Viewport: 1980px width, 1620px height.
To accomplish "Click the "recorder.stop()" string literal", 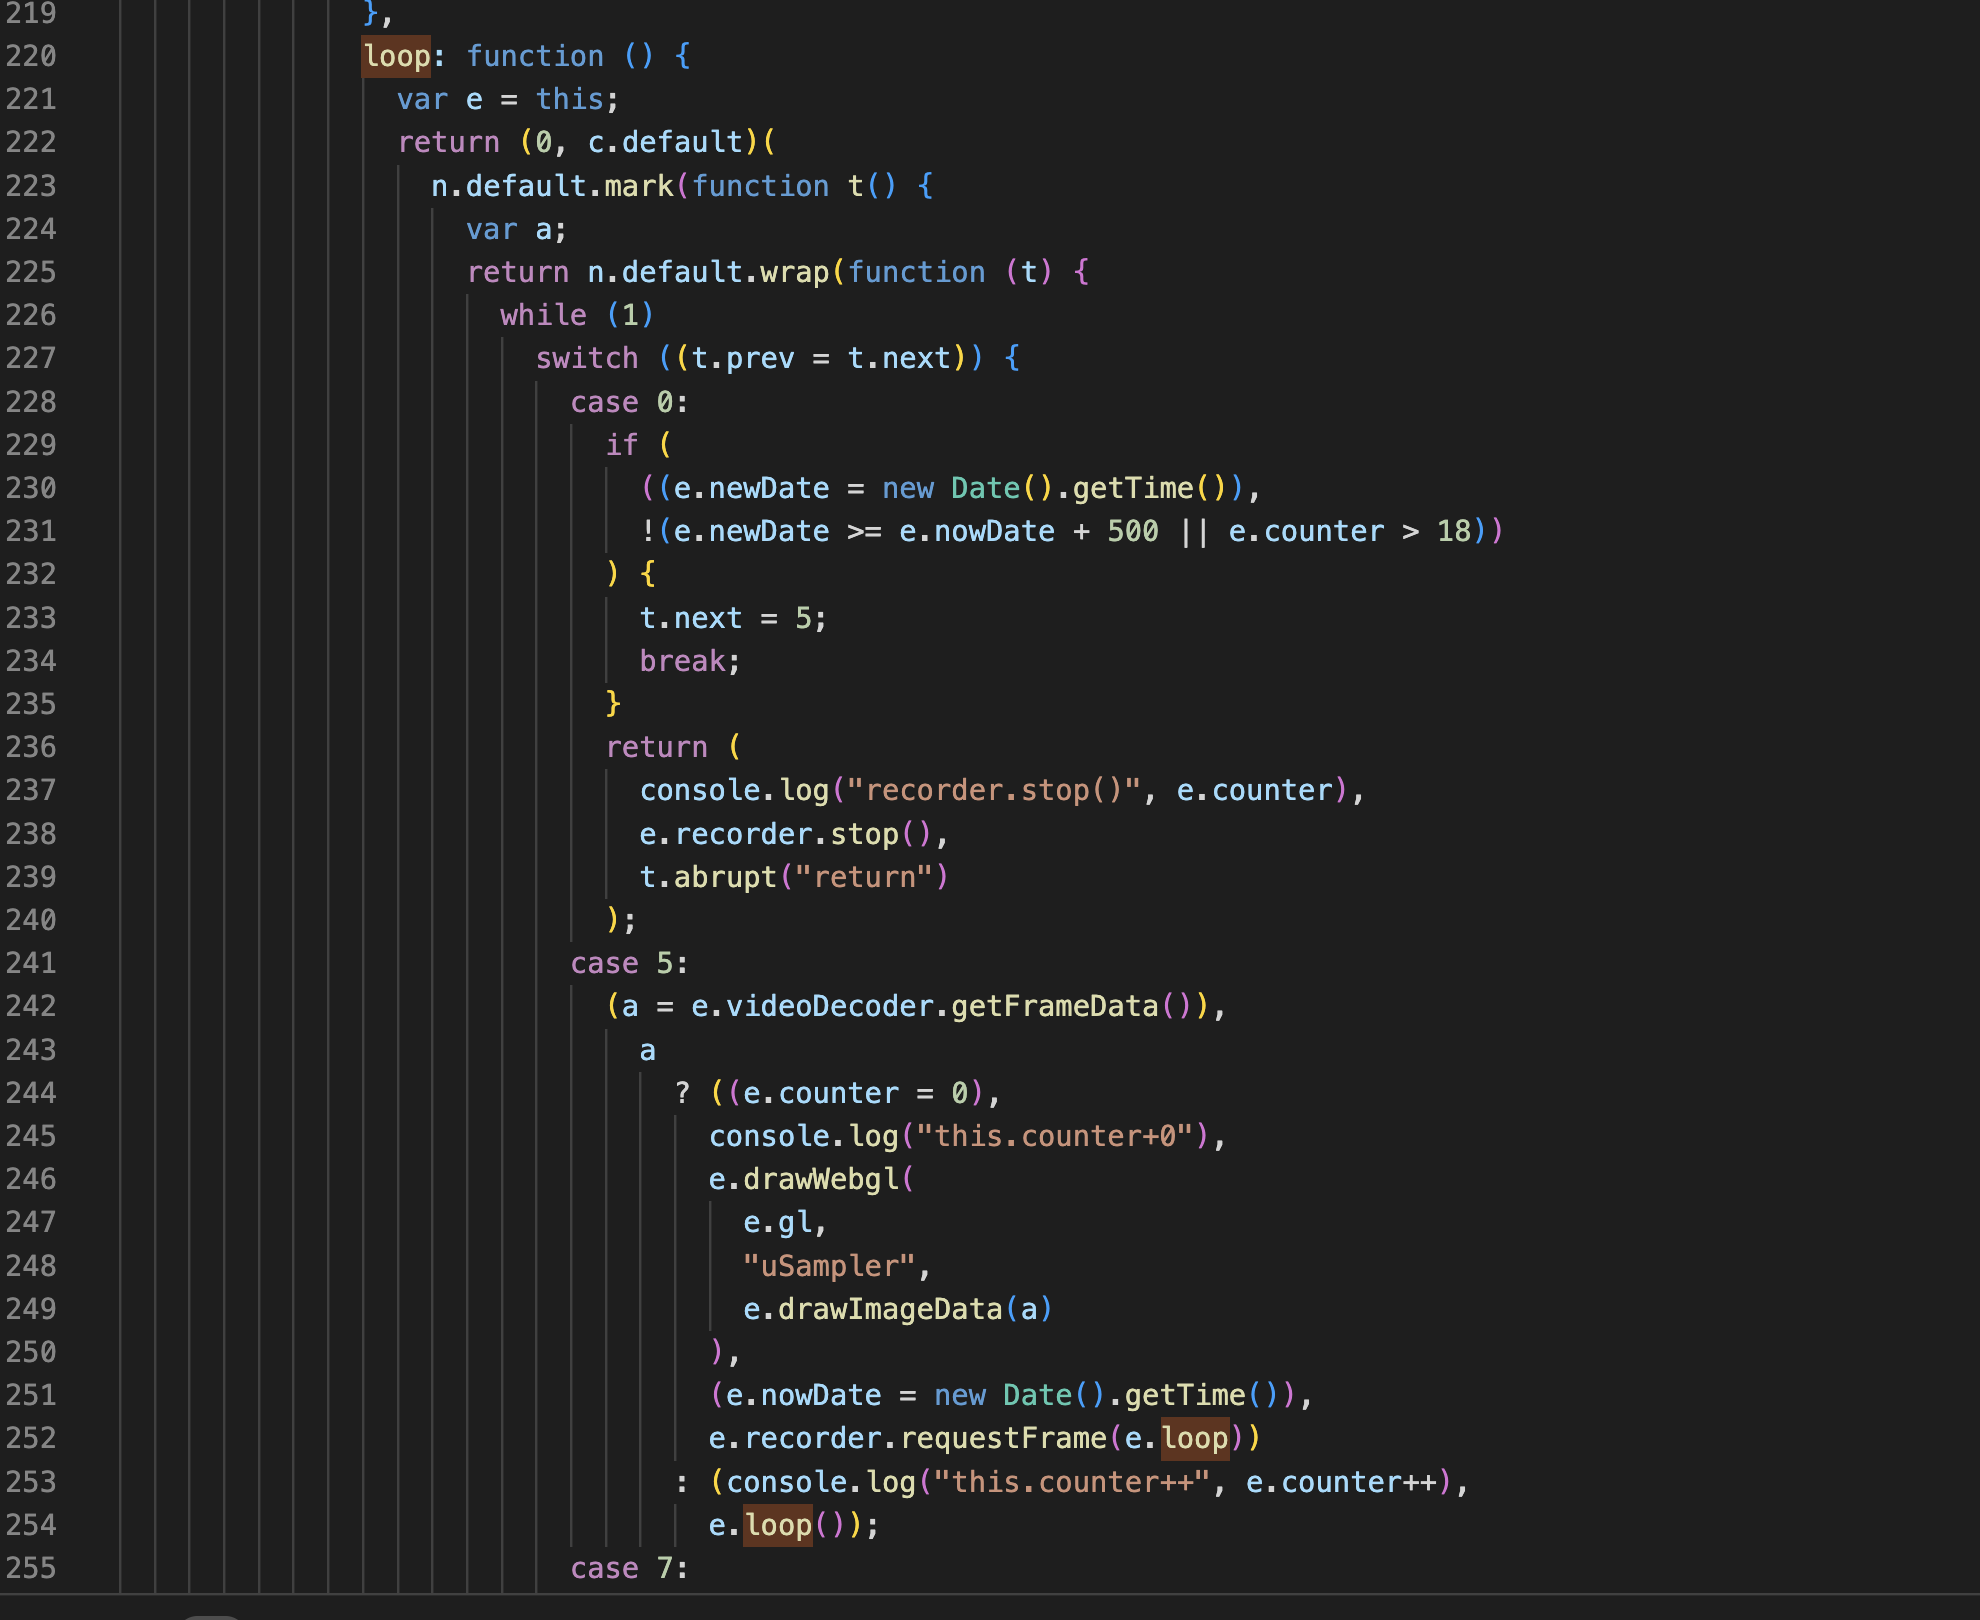I will tap(993, 790).
